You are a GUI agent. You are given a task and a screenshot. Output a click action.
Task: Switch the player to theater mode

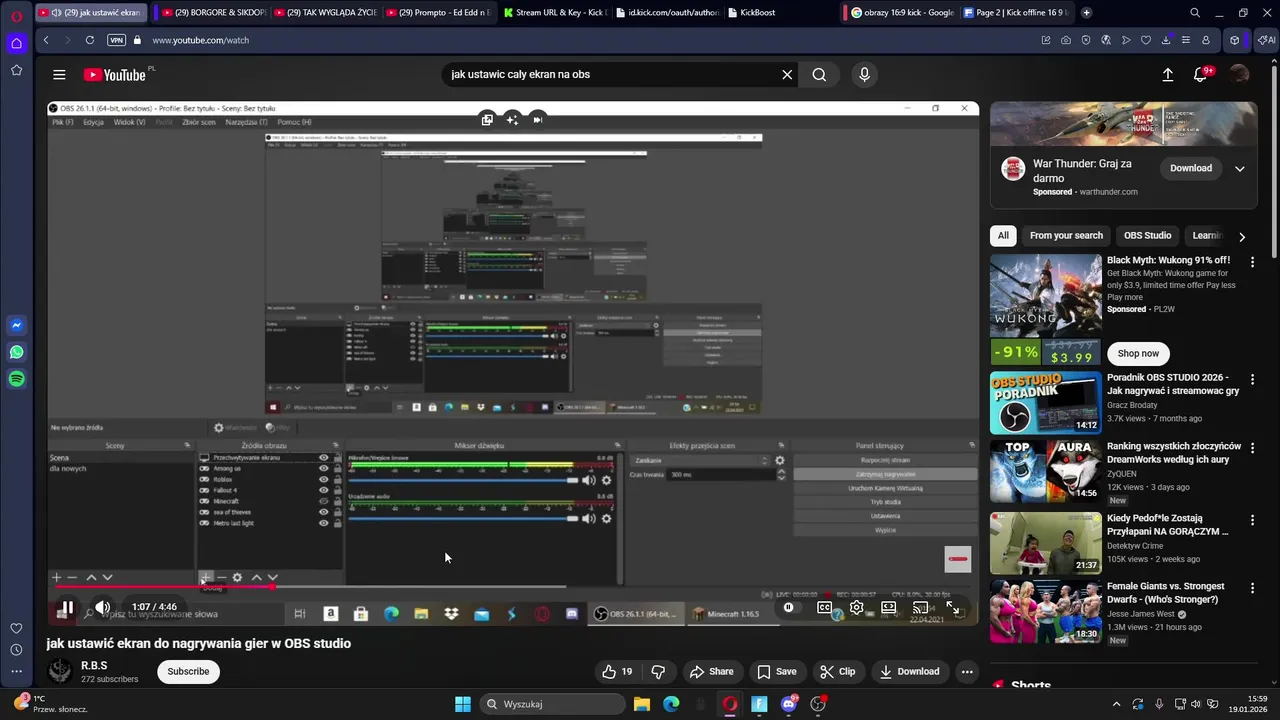(889, 607)
